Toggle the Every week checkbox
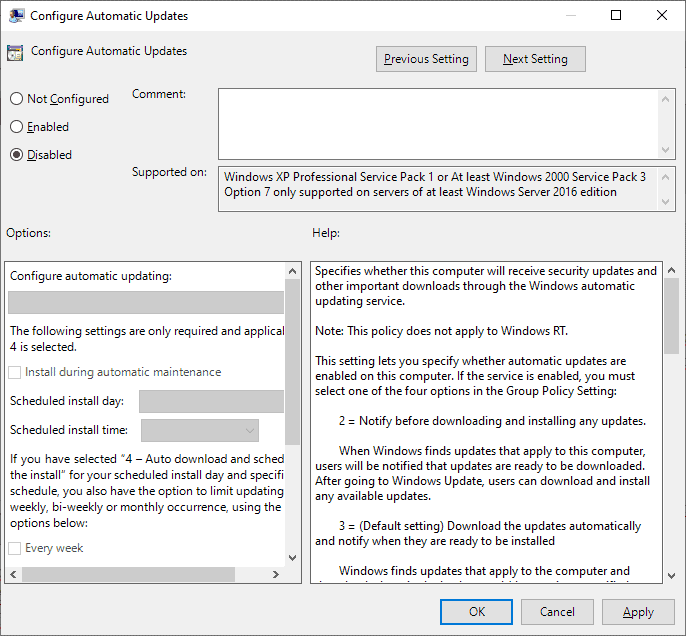This screenshot has width=686, height=636. click(14, 548)
